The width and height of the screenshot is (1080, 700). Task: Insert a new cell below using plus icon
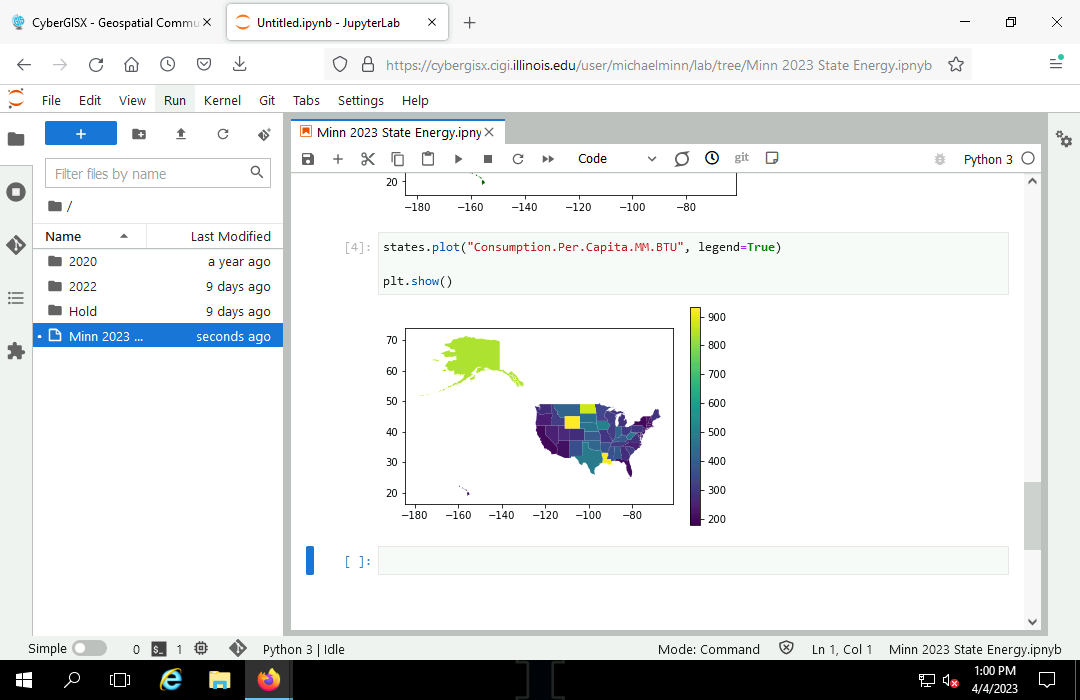[x=338, y=159]
